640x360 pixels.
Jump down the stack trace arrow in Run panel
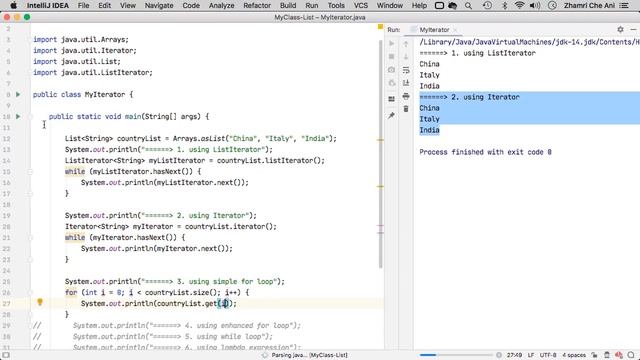pyautogui.click(x=406, y=56)
